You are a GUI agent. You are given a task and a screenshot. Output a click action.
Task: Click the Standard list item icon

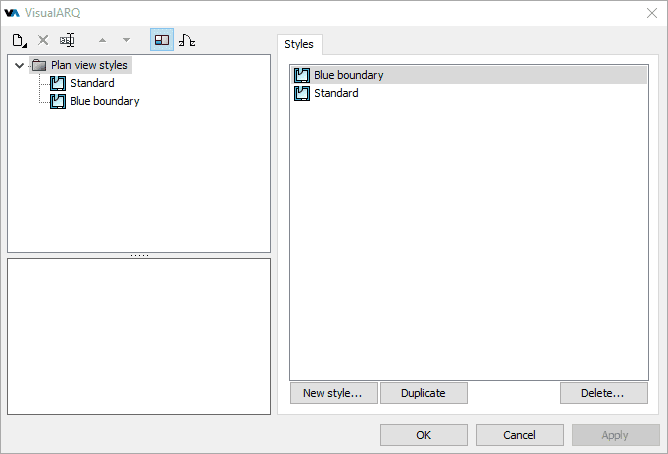point(302,93)
